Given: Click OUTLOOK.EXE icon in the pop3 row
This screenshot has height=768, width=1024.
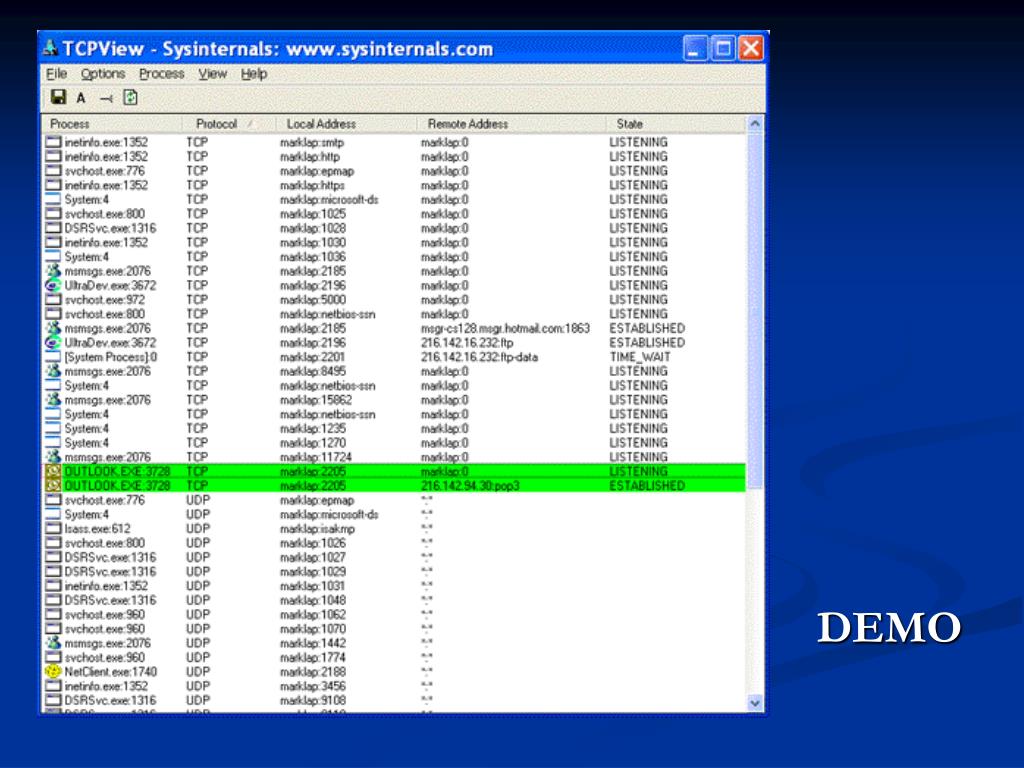Looking at the screenshot, I should pos(54,485).
